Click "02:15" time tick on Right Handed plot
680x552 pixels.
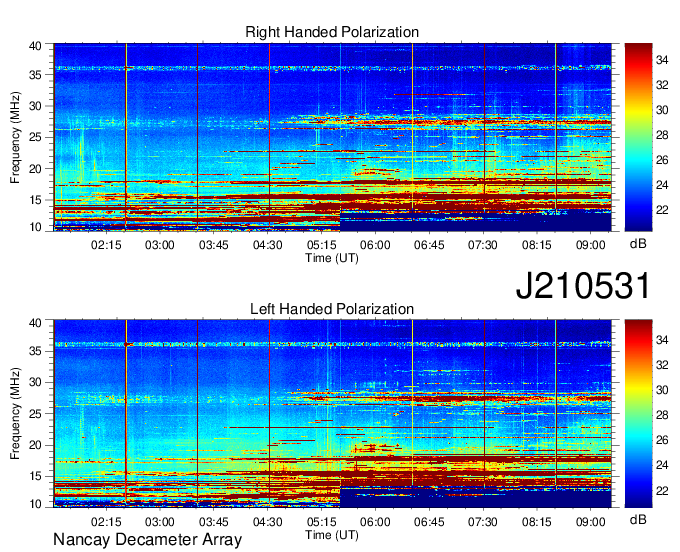coord(106,245)
